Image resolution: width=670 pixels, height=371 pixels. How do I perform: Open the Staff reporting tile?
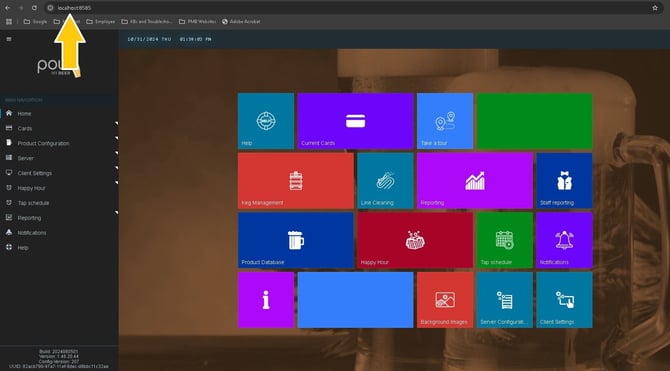pyautogui.click(x=564, y=181)
